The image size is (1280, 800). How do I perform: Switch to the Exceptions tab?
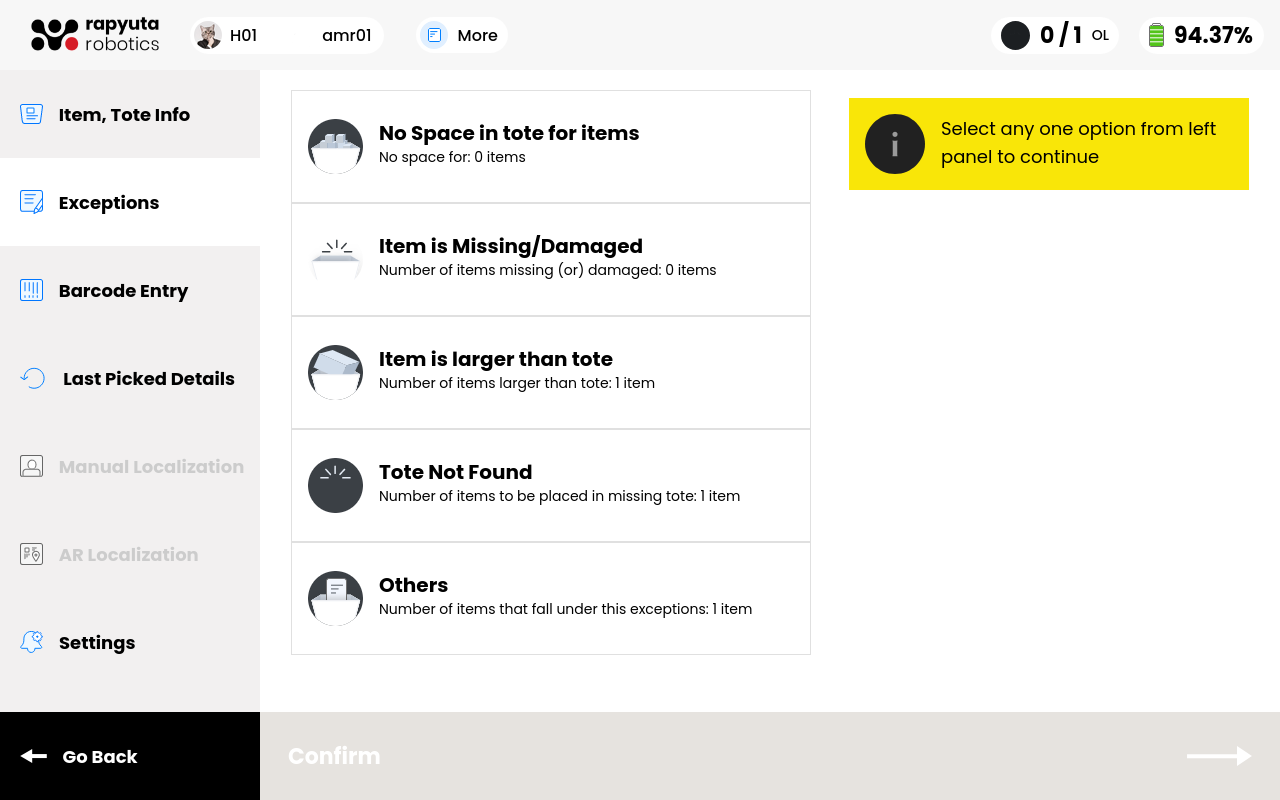point(130,202)
